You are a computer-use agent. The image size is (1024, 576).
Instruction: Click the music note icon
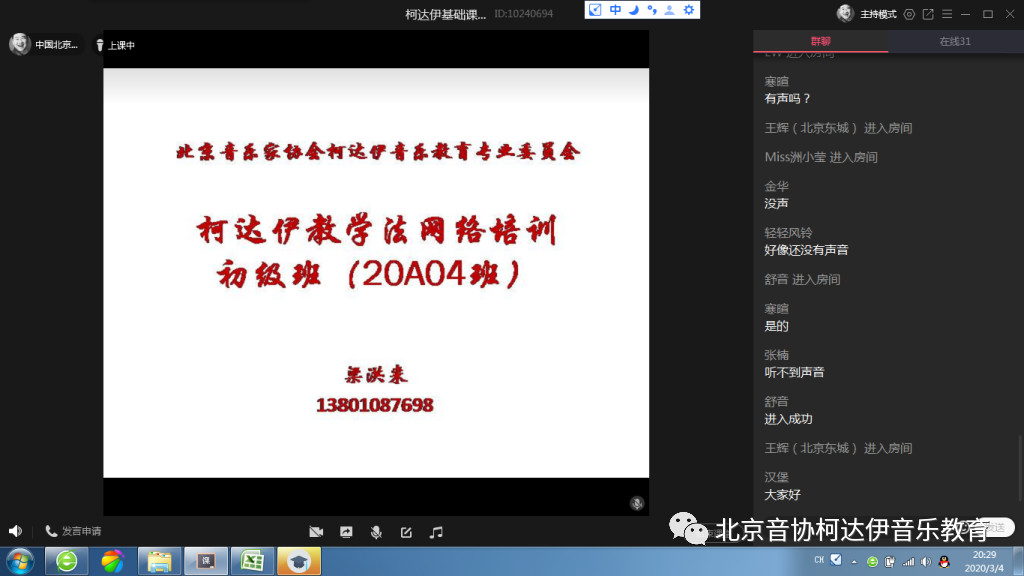tap(436, 532)
